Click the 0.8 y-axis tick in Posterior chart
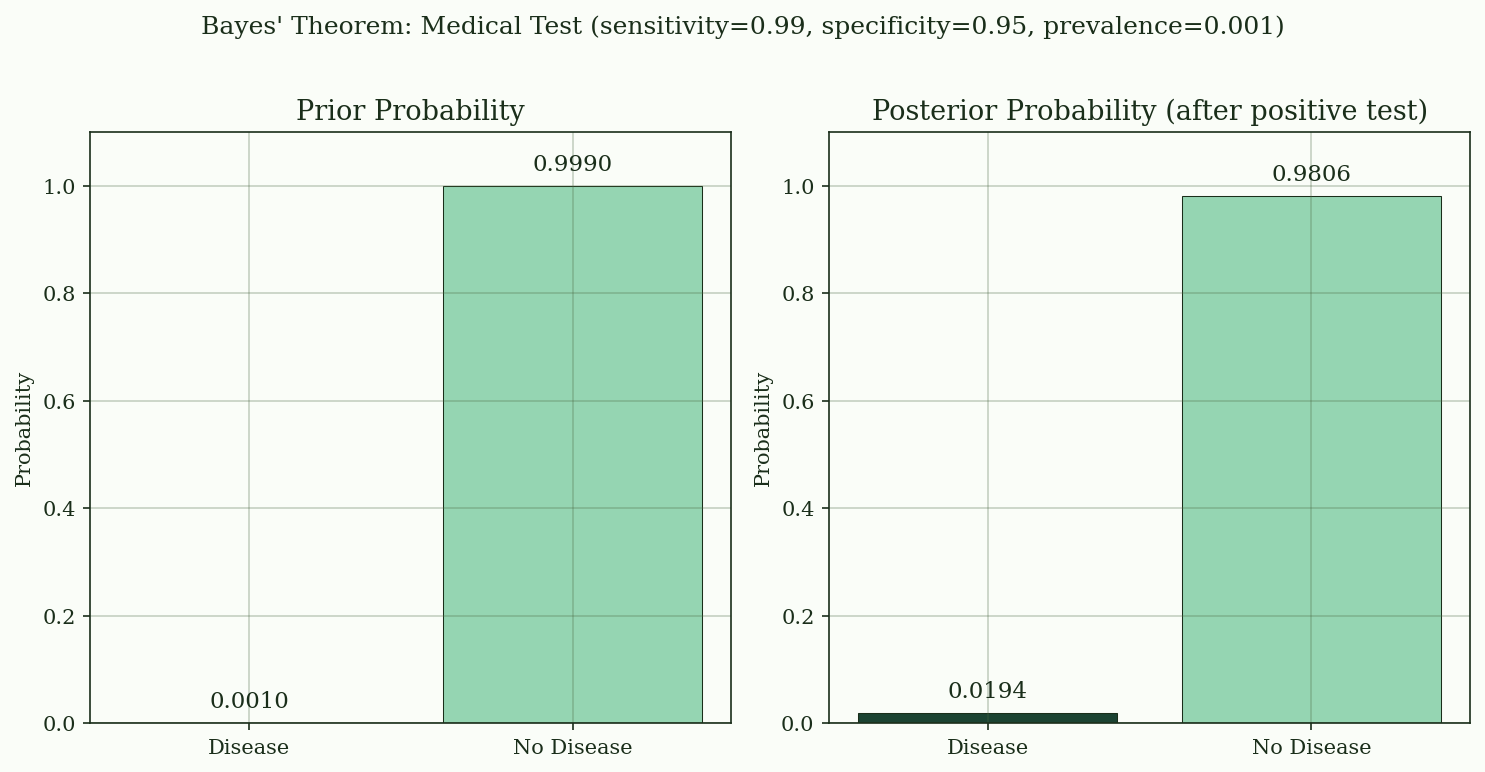The image size is (1485, 772). [x=799, y=294]
